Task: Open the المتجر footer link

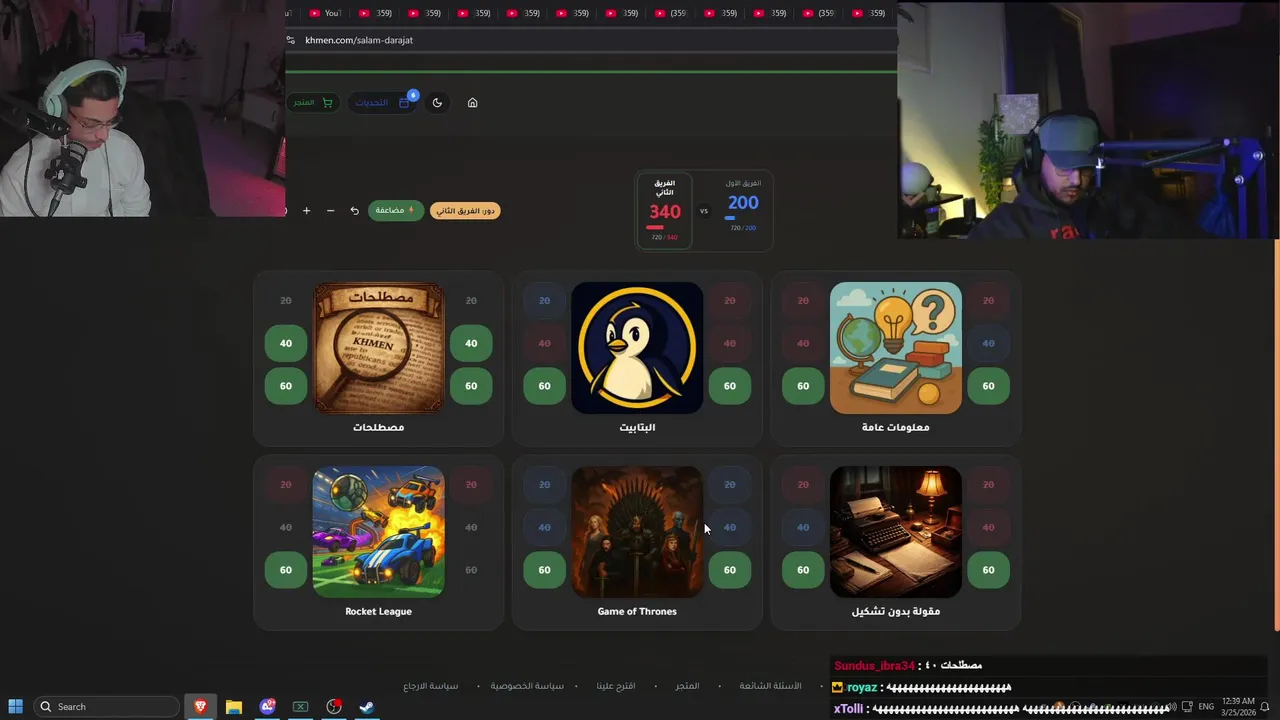Action: (x=687, y=686)
